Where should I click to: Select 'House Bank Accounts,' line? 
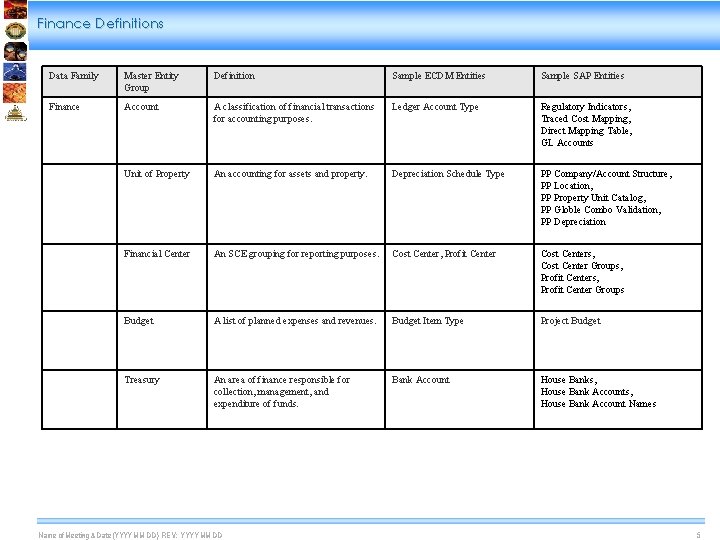click(587, 392)
